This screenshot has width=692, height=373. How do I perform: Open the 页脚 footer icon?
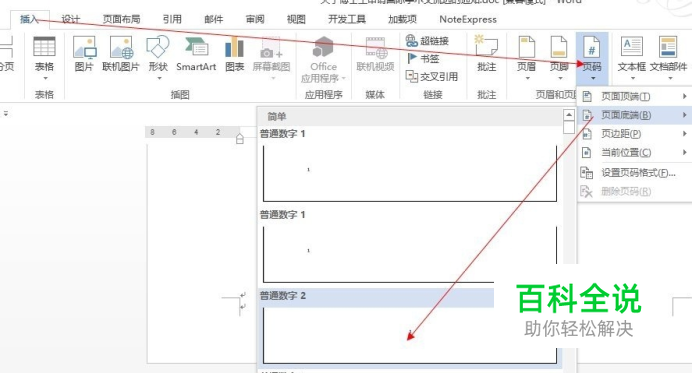[559, 47]
